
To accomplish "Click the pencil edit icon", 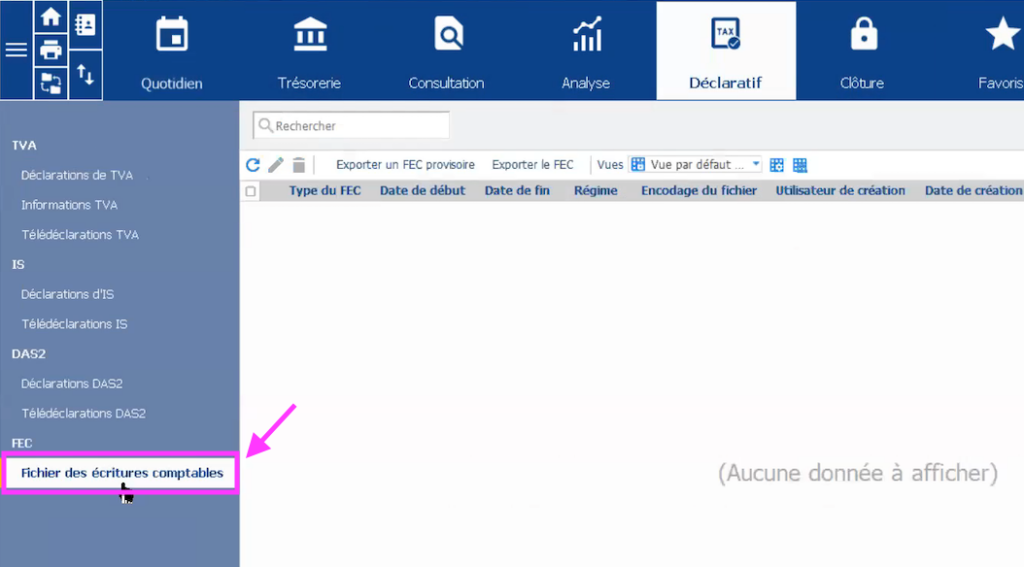I will [276, 165].
